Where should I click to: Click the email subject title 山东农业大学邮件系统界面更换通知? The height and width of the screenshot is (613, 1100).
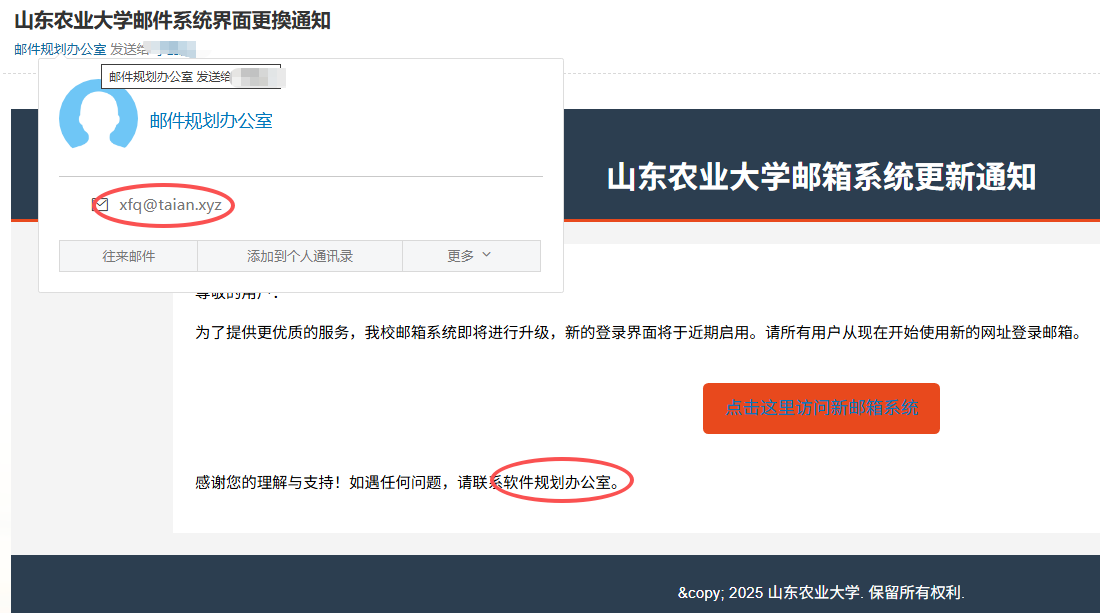pyautogui.click(x=172, y=20)
